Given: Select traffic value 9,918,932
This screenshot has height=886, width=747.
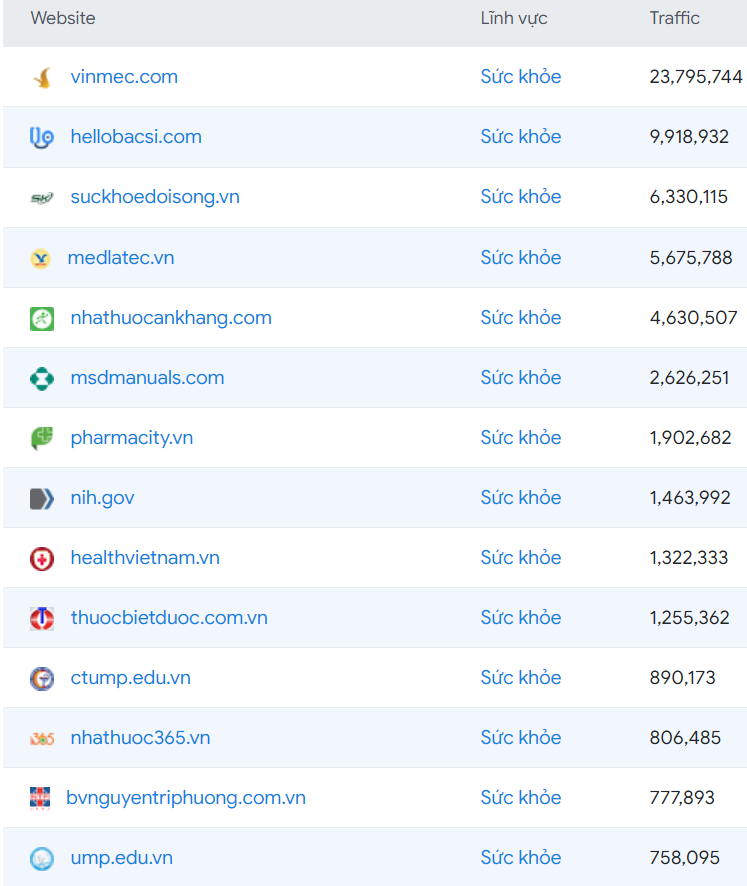Looking at the screenshot, I should 689,137.
